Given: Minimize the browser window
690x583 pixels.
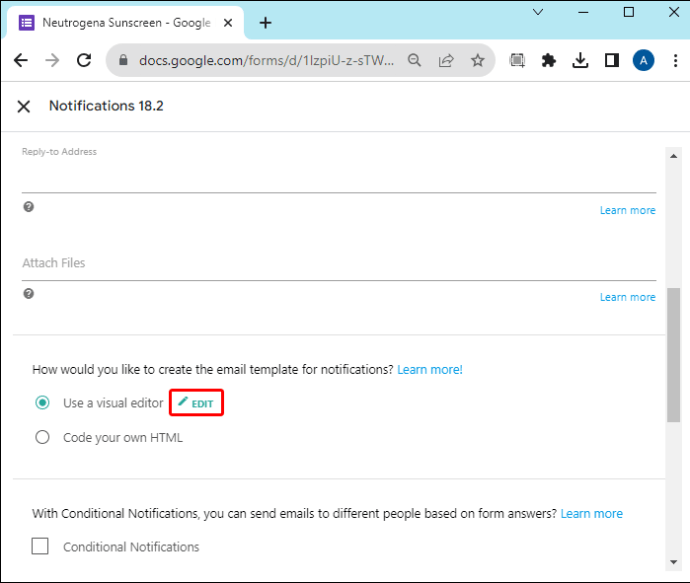Looking at the screenshot, I should (x=583, y=12).
